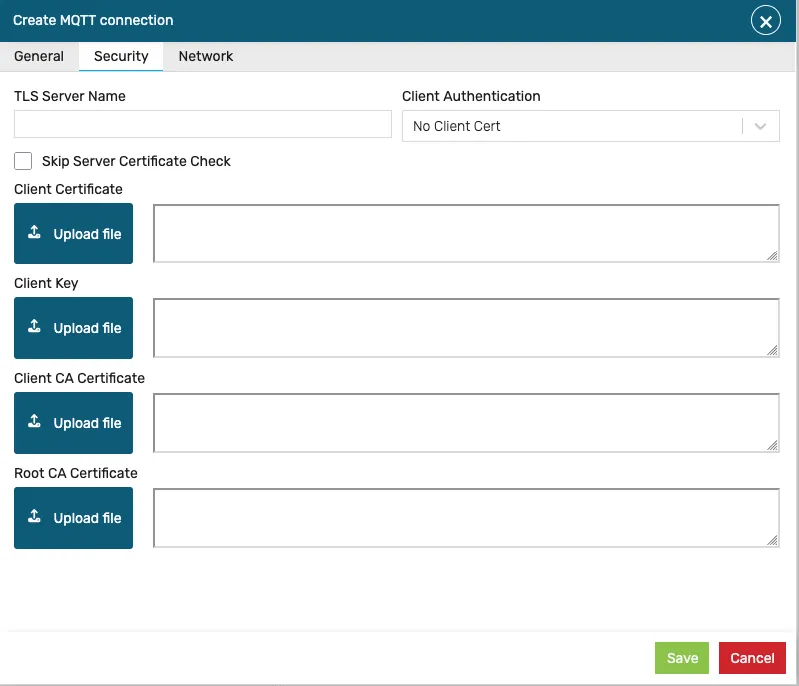The width and height of the screenshot is (799, 686).
Task: Click the TLS Server Name input field
Action: [x=203, y=124]
